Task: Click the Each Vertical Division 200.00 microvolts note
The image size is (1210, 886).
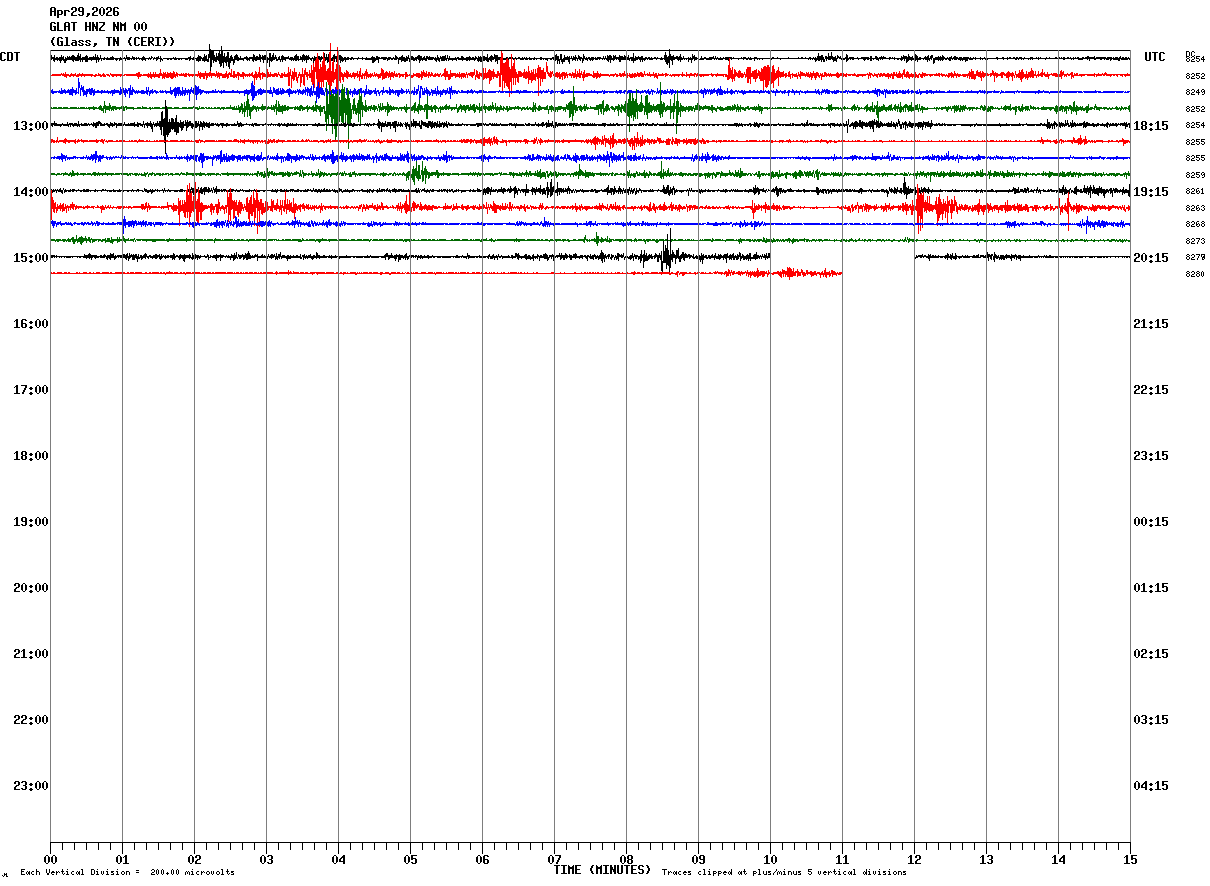Action: [x=127, y=873]
